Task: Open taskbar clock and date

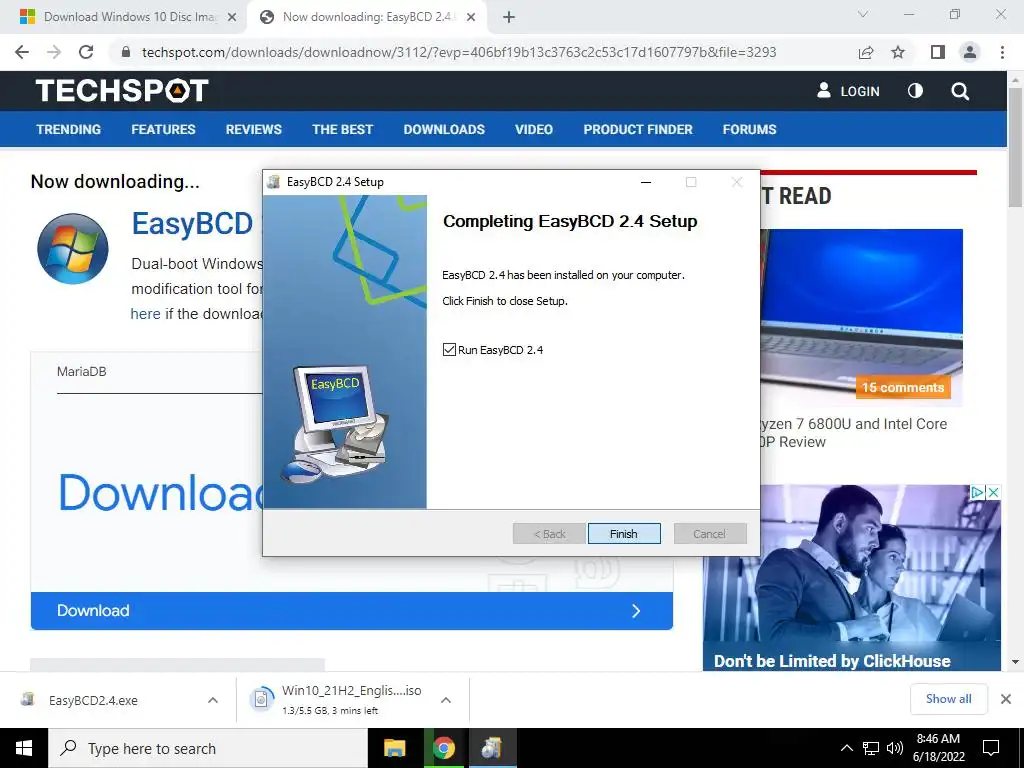Action: 939,748
